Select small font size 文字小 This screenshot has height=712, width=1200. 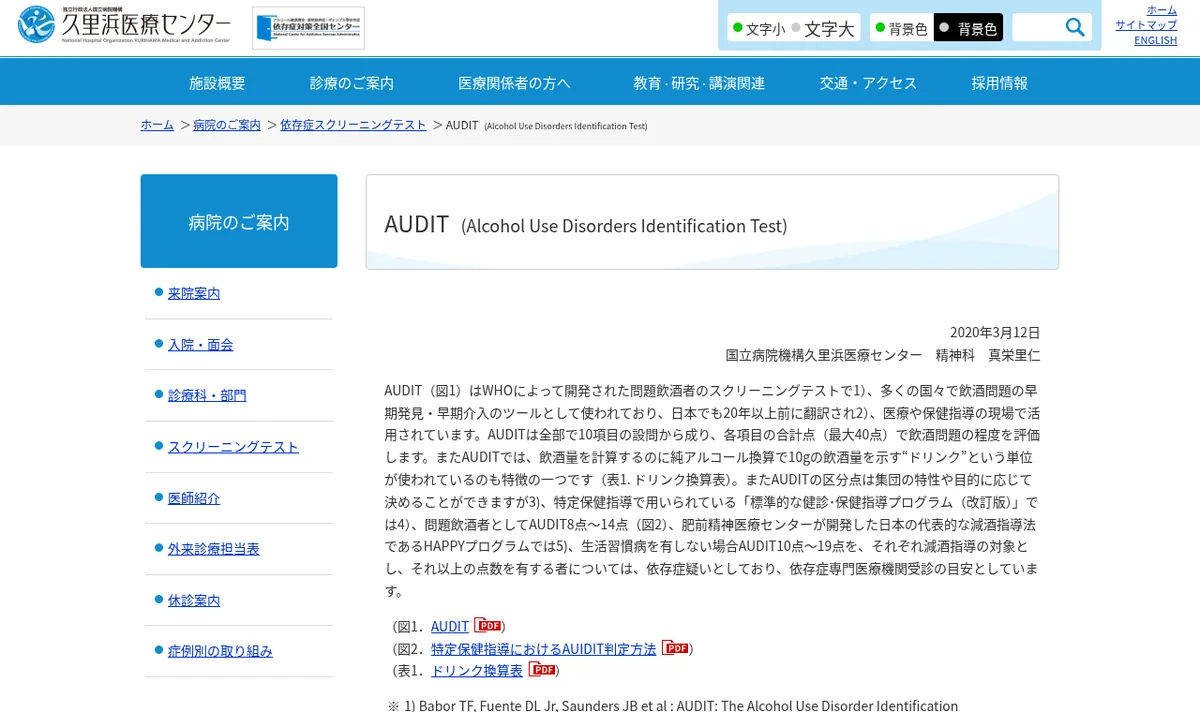pos(759,29)
